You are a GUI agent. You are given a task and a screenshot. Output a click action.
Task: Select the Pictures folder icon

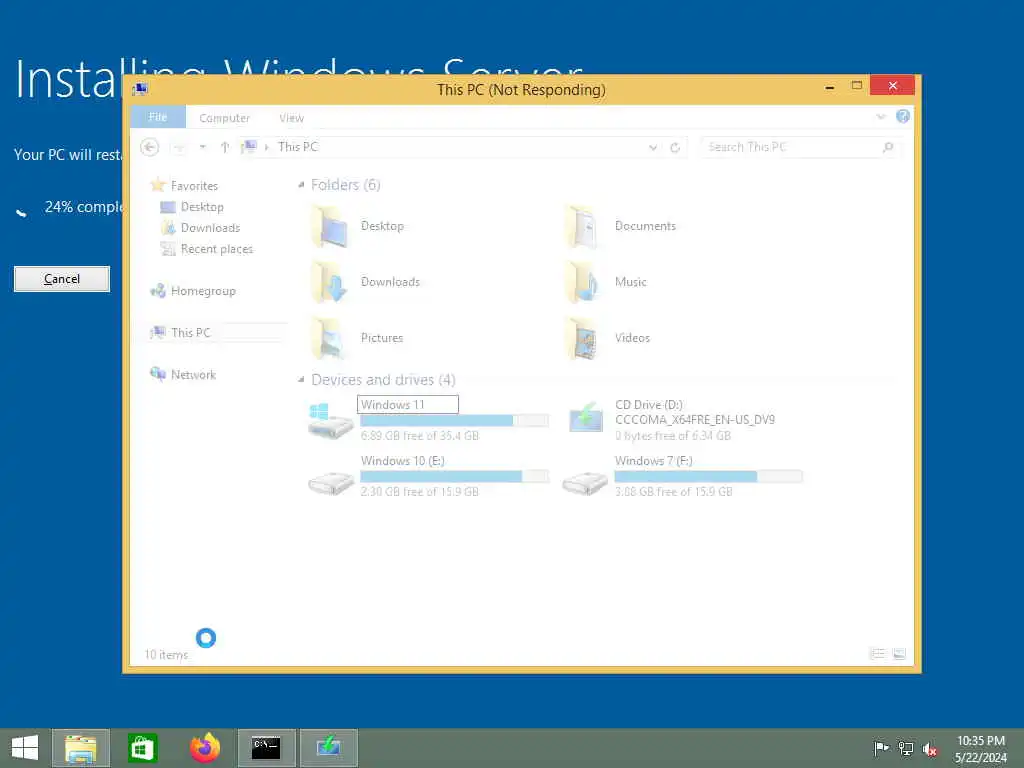pos(330,338)
